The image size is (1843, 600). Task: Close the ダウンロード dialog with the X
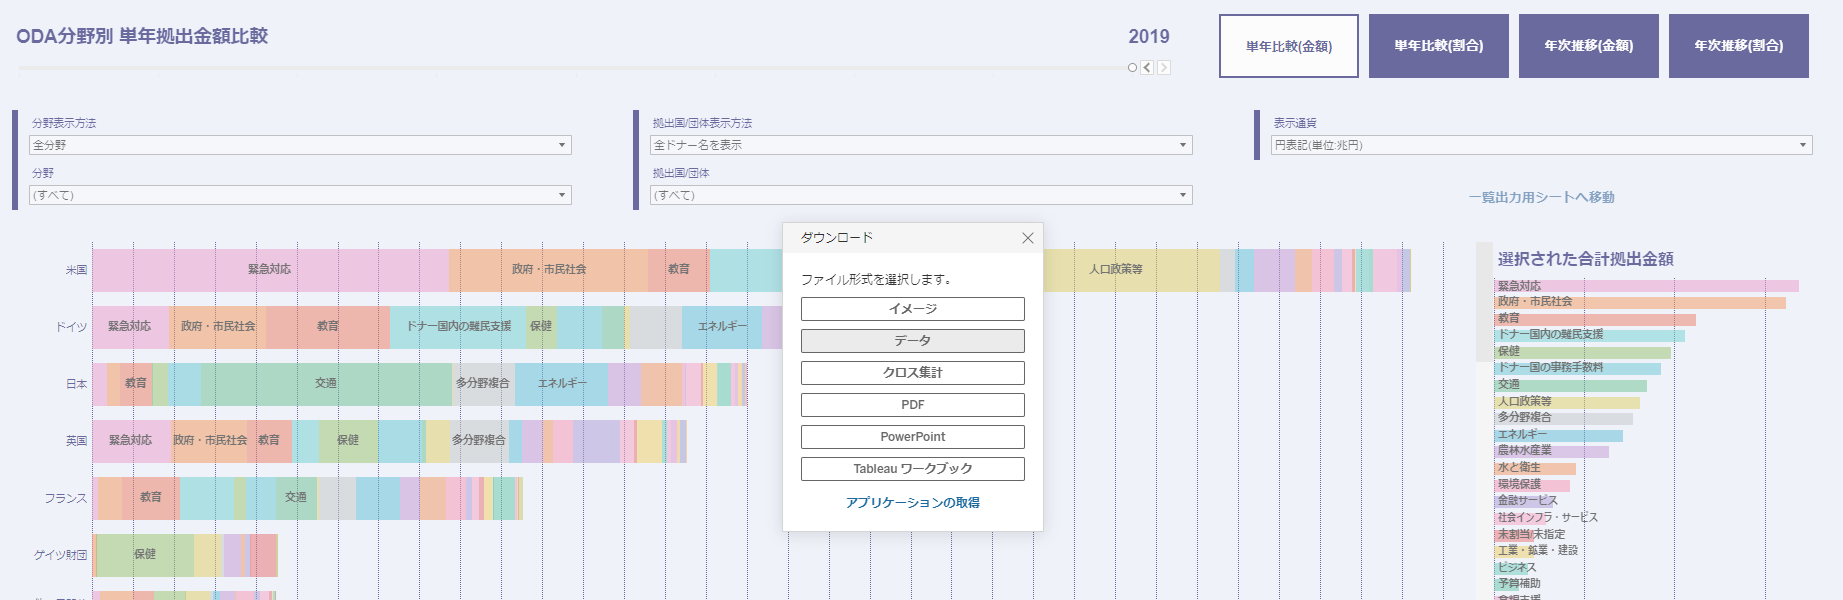point(1027,238)
